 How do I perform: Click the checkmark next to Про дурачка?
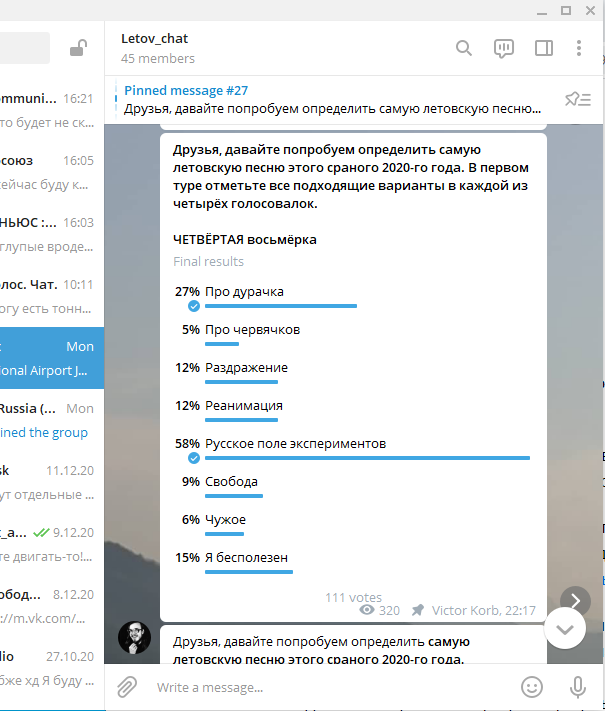pos(194,307)
